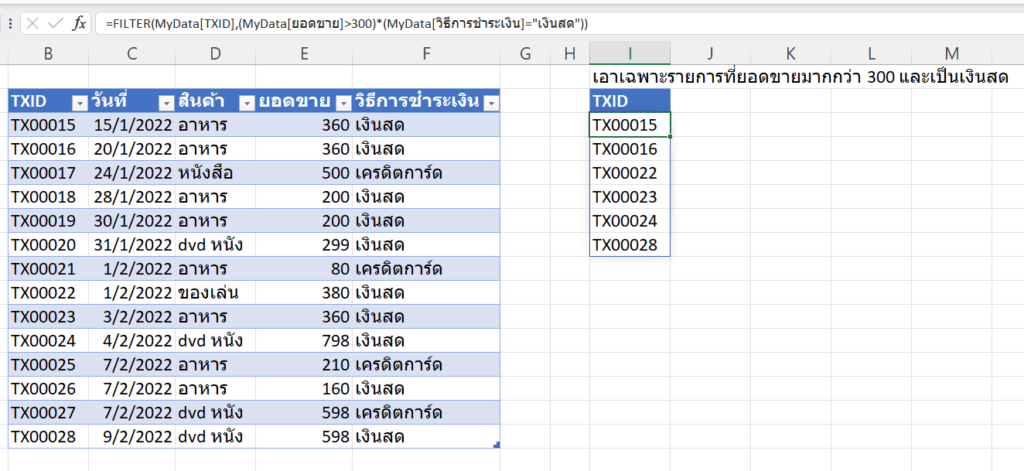Click the vertical dots handle beside formula bar
This screenshot has height=471, width=1024.
(9, 22)
